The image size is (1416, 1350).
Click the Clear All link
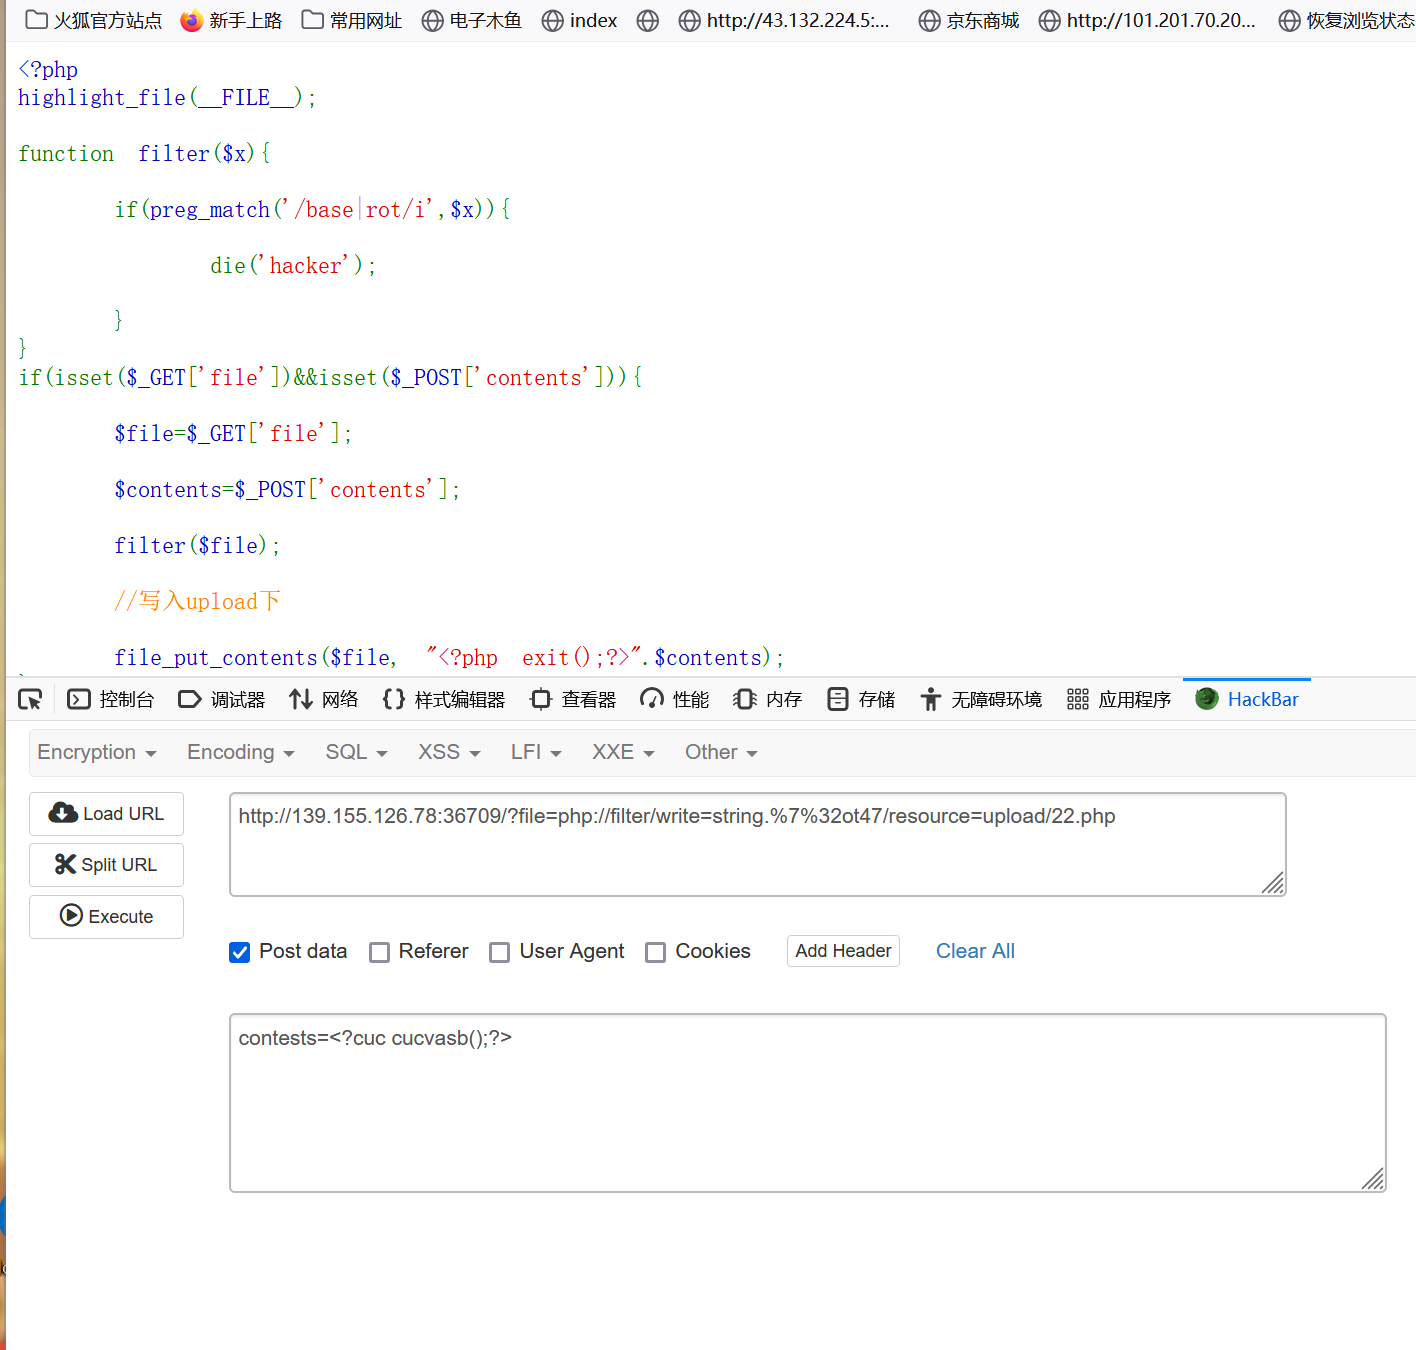tap(975, 951)
